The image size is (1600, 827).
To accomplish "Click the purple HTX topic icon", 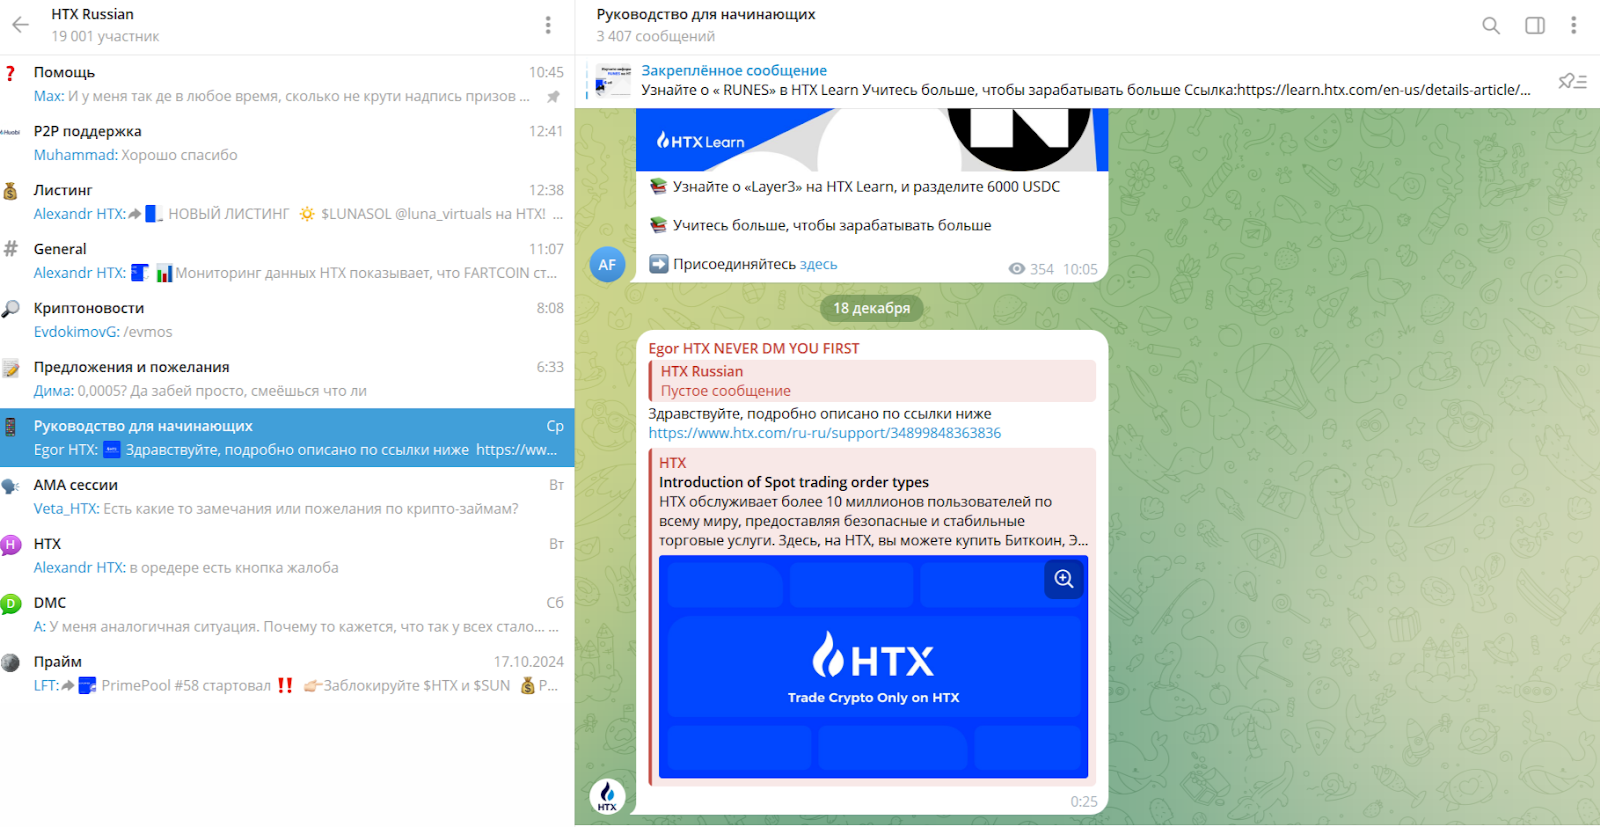I will click(10, 544).
